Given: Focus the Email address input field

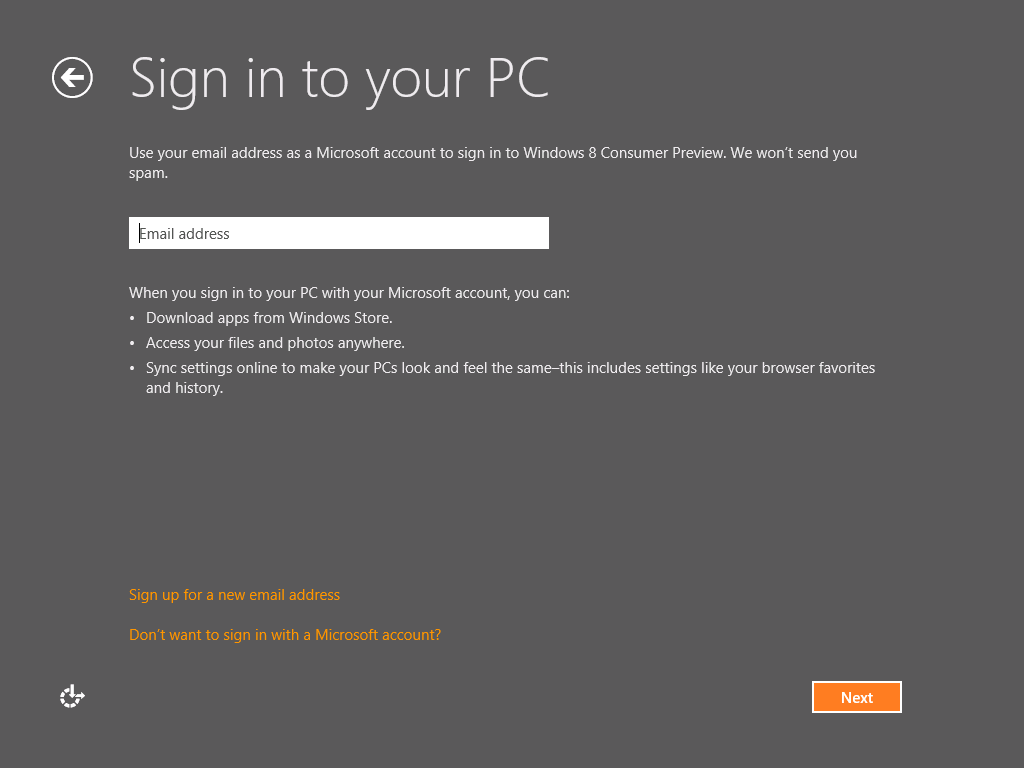Looking at the screenshot, I should pyautogui.click(x=339, y=233).
